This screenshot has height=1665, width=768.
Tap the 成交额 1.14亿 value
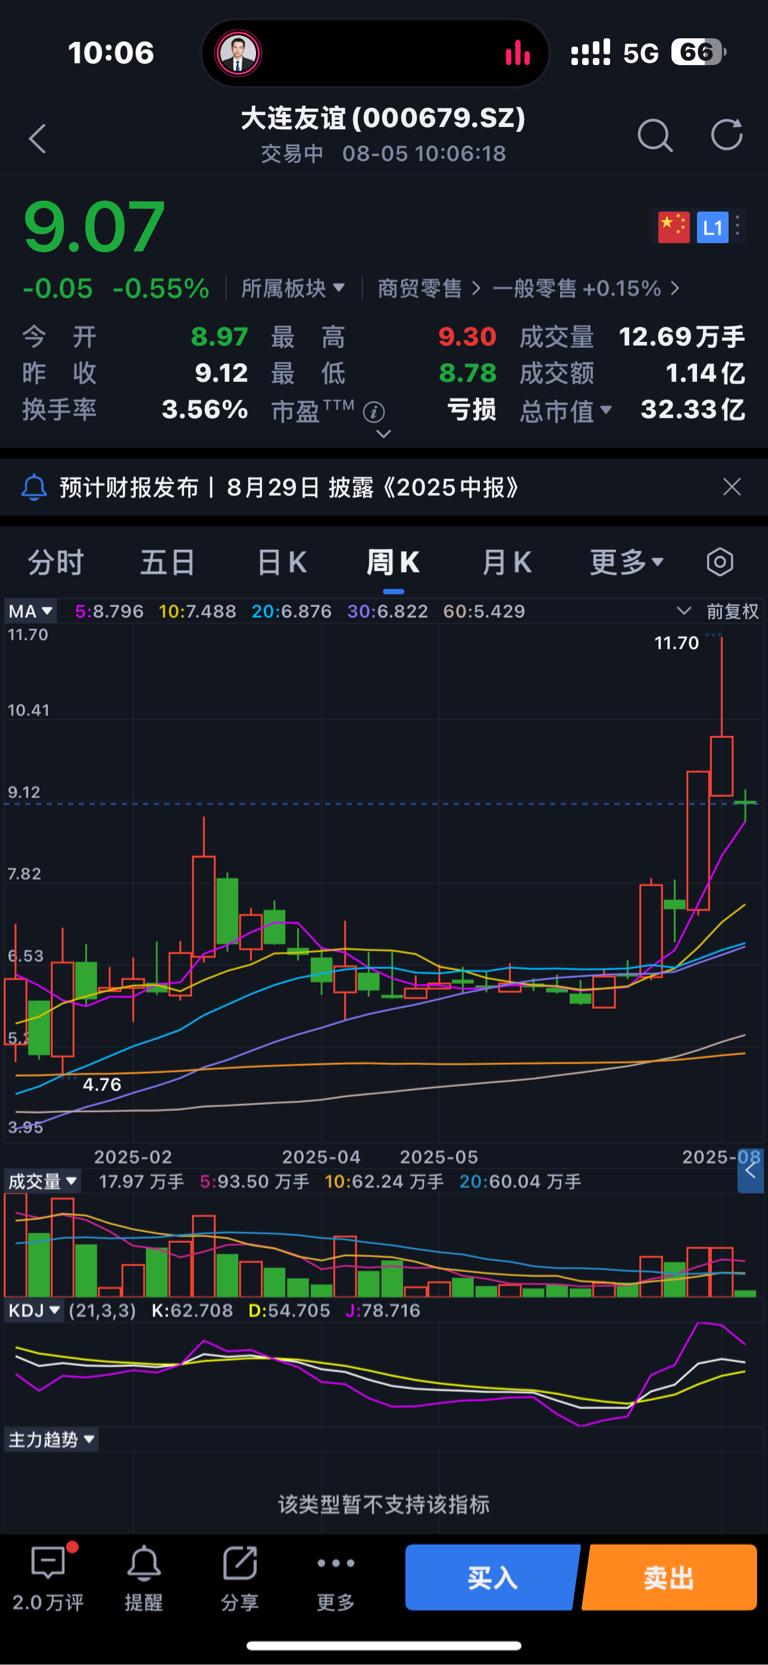tap(705, 373)
